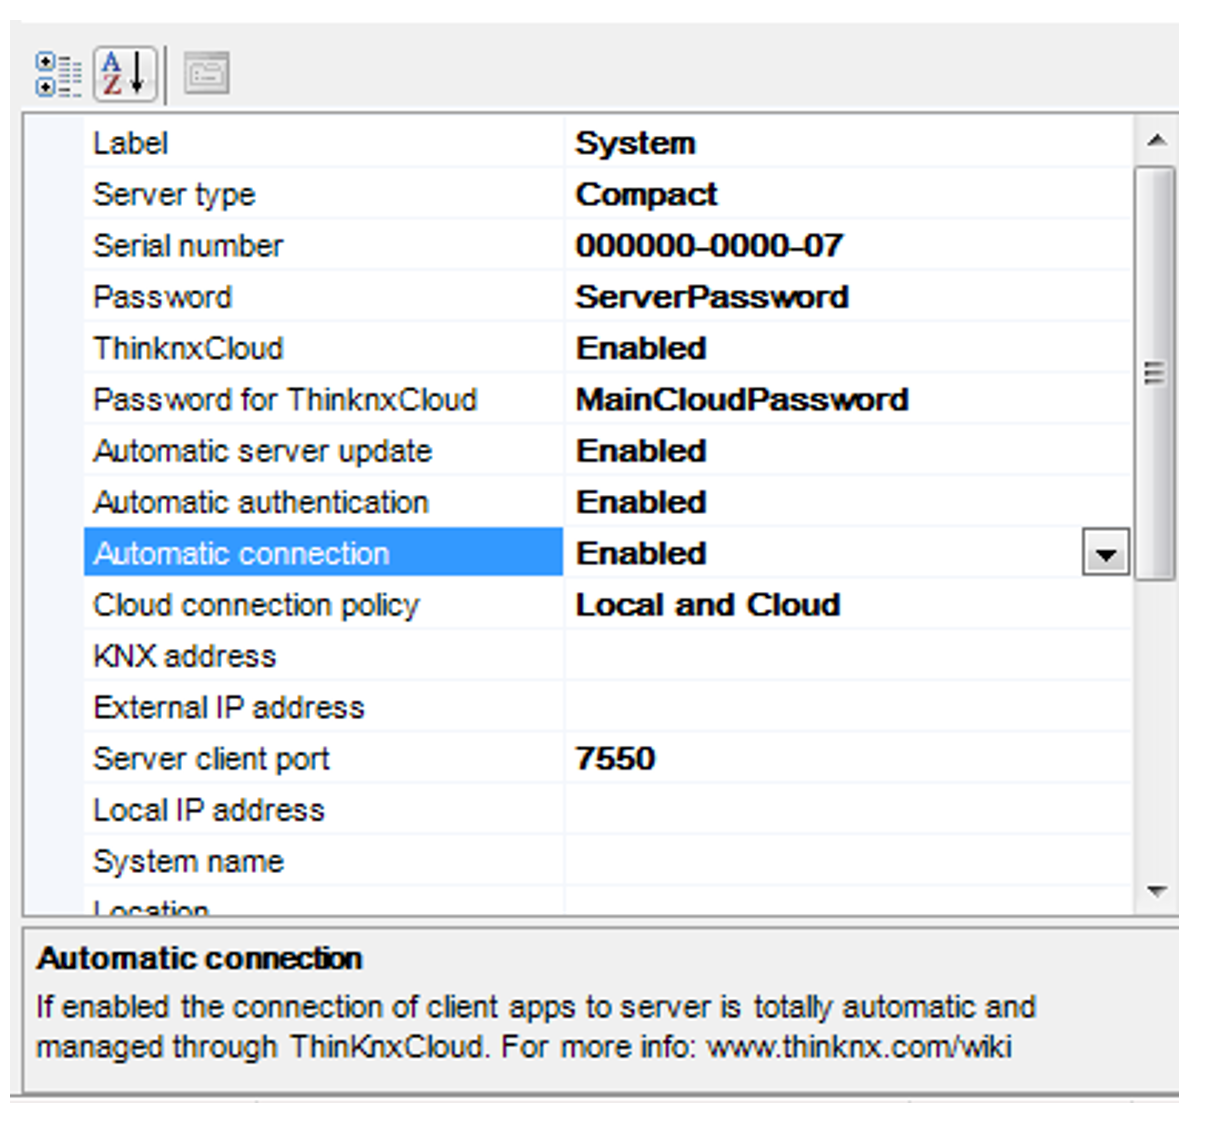This screenshot has height=1125, width=1210.
Task: Click the empty KNX address field
Action: pyautogui.click(x=845, y=656)
